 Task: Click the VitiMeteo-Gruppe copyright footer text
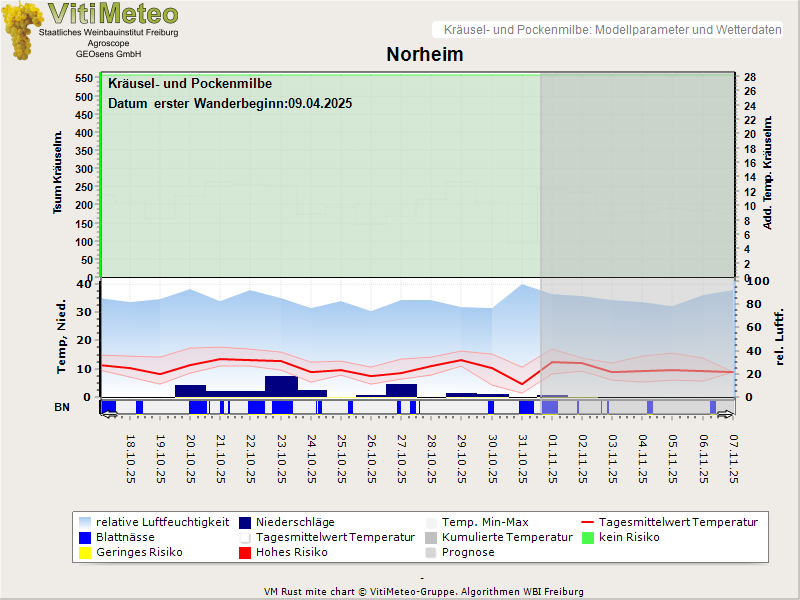(x=424, y=591)
